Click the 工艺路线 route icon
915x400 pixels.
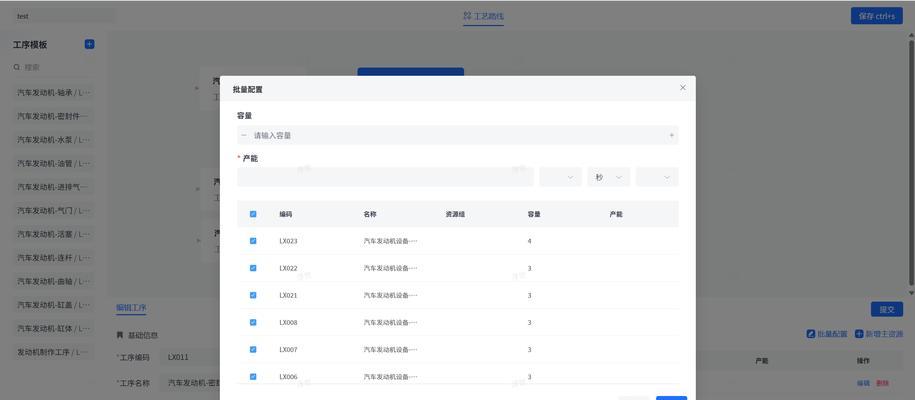pyautogui.click(x=467, y=16)
